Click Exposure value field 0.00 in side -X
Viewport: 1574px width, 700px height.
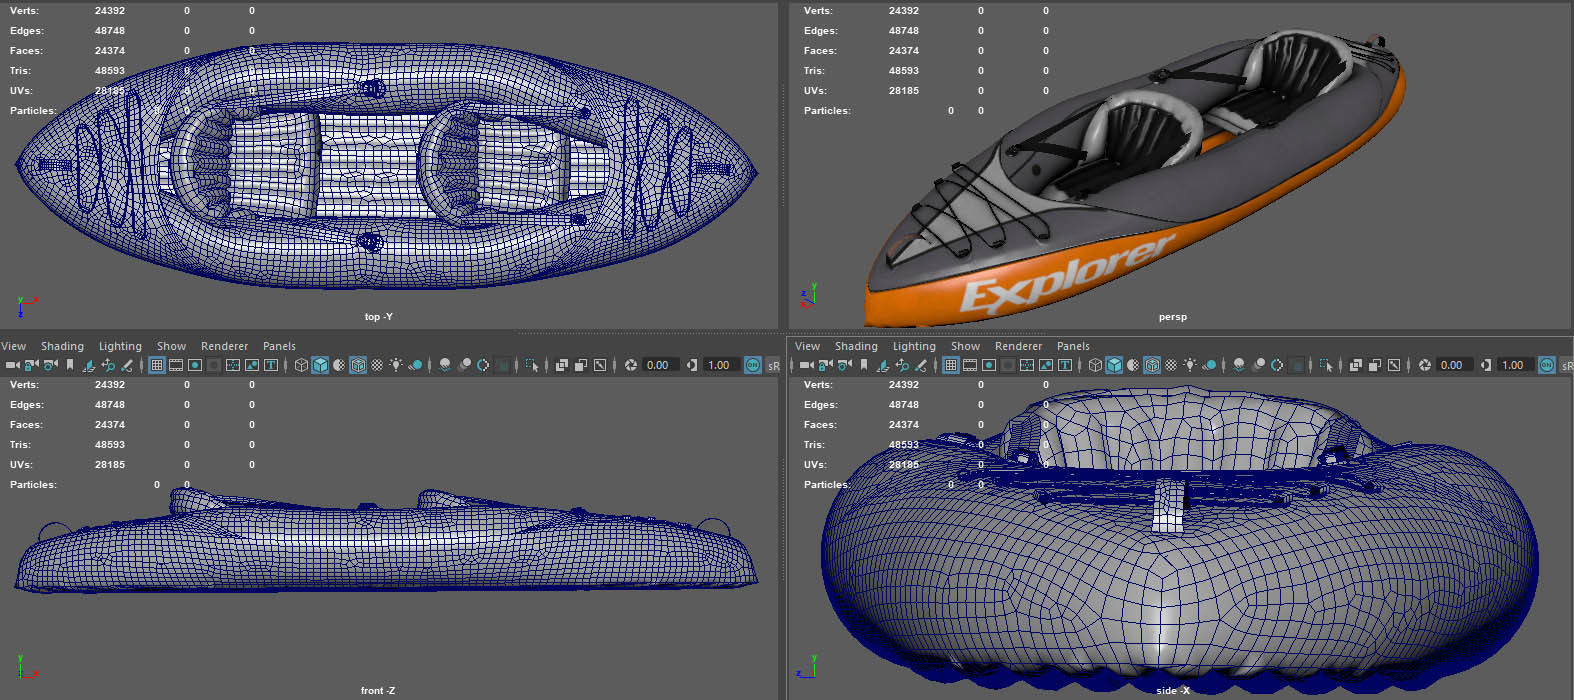(1454, 365)
